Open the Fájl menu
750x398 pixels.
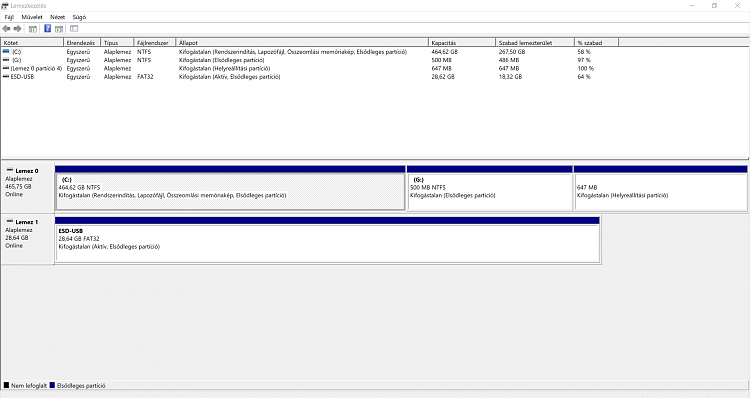coord(9,17)
